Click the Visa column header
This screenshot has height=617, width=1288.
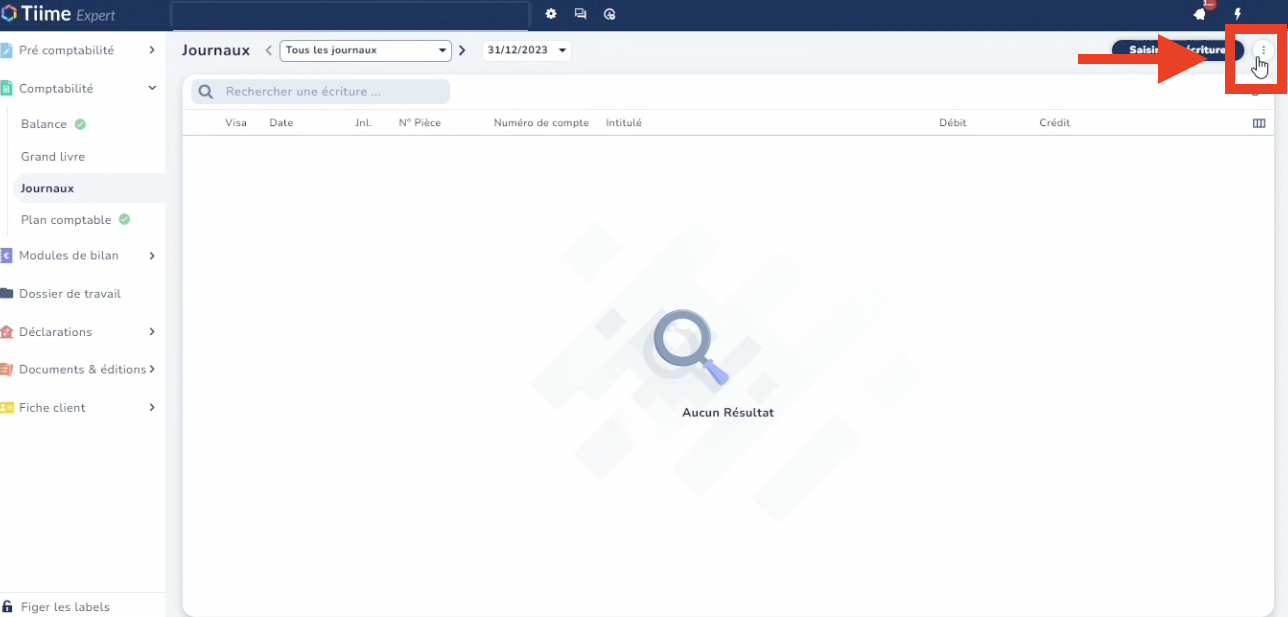236,123
